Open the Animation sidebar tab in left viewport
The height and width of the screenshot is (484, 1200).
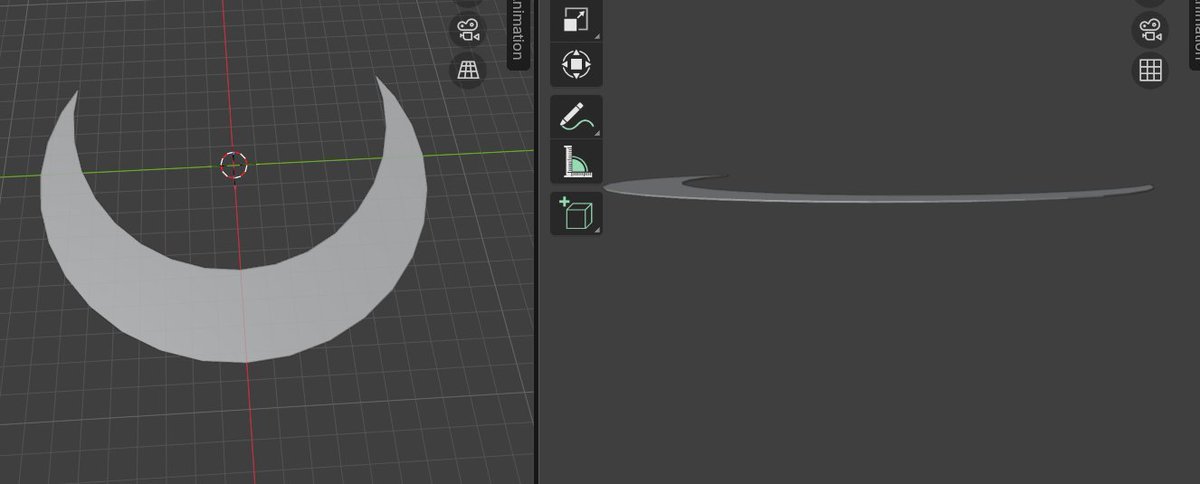pyautogui.click(x=517, y=33)
